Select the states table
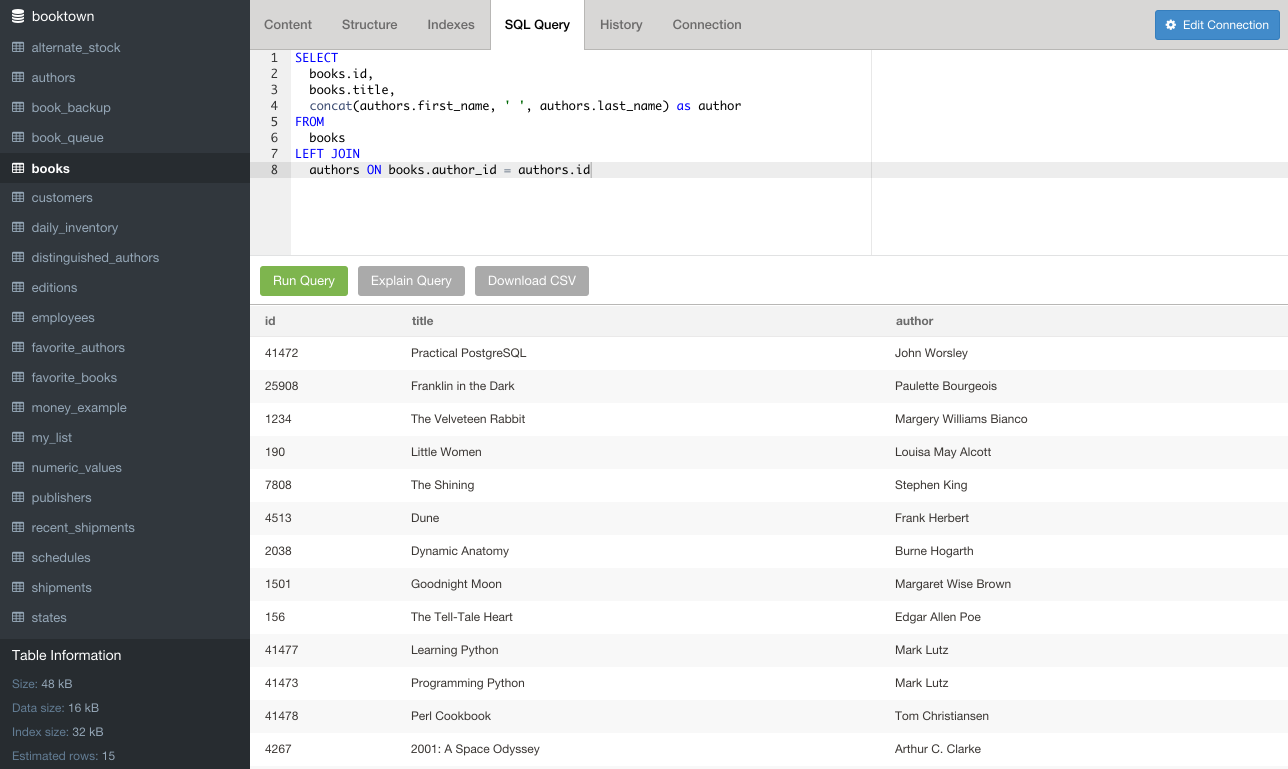Image resolution: width=1288 pixels, height=769 pixels. pyautogui.click(x=49, y=618)
